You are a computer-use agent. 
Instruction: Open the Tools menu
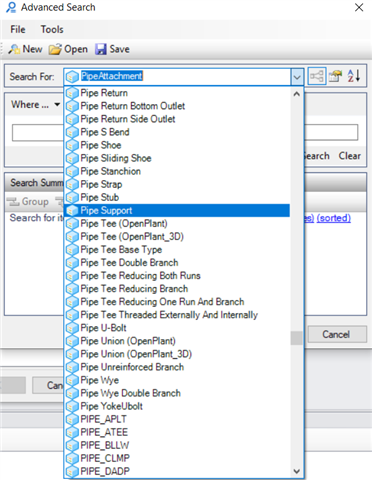tap(52, 29)
